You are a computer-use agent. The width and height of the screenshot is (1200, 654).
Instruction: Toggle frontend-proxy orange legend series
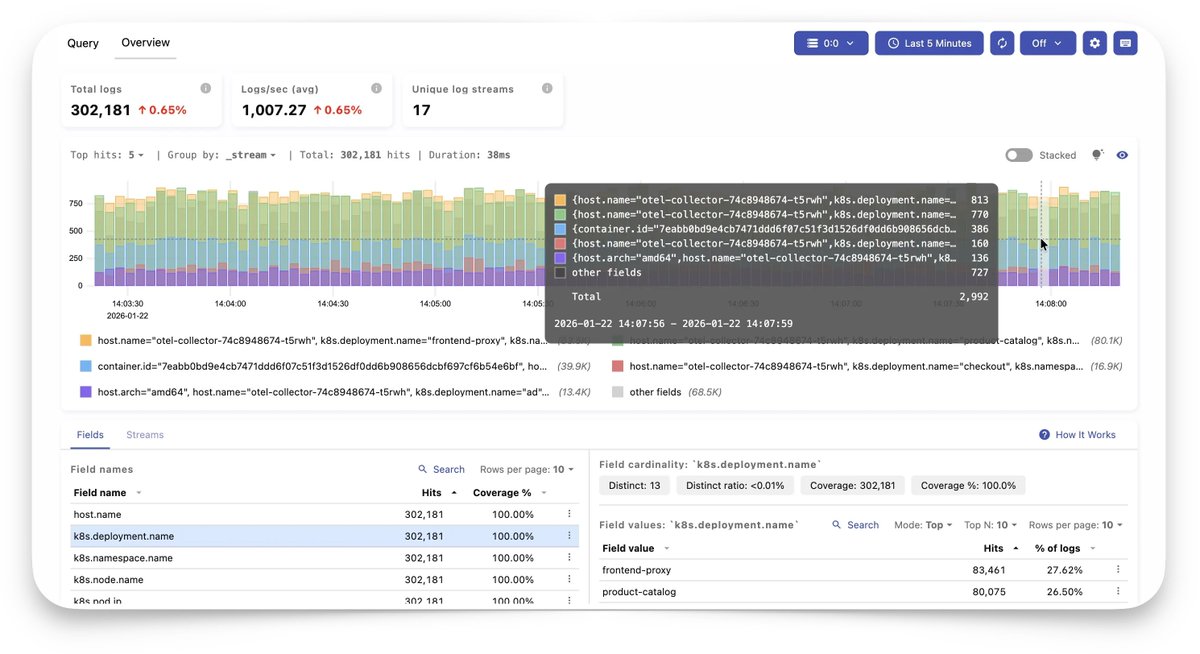(x=86, y=341)
